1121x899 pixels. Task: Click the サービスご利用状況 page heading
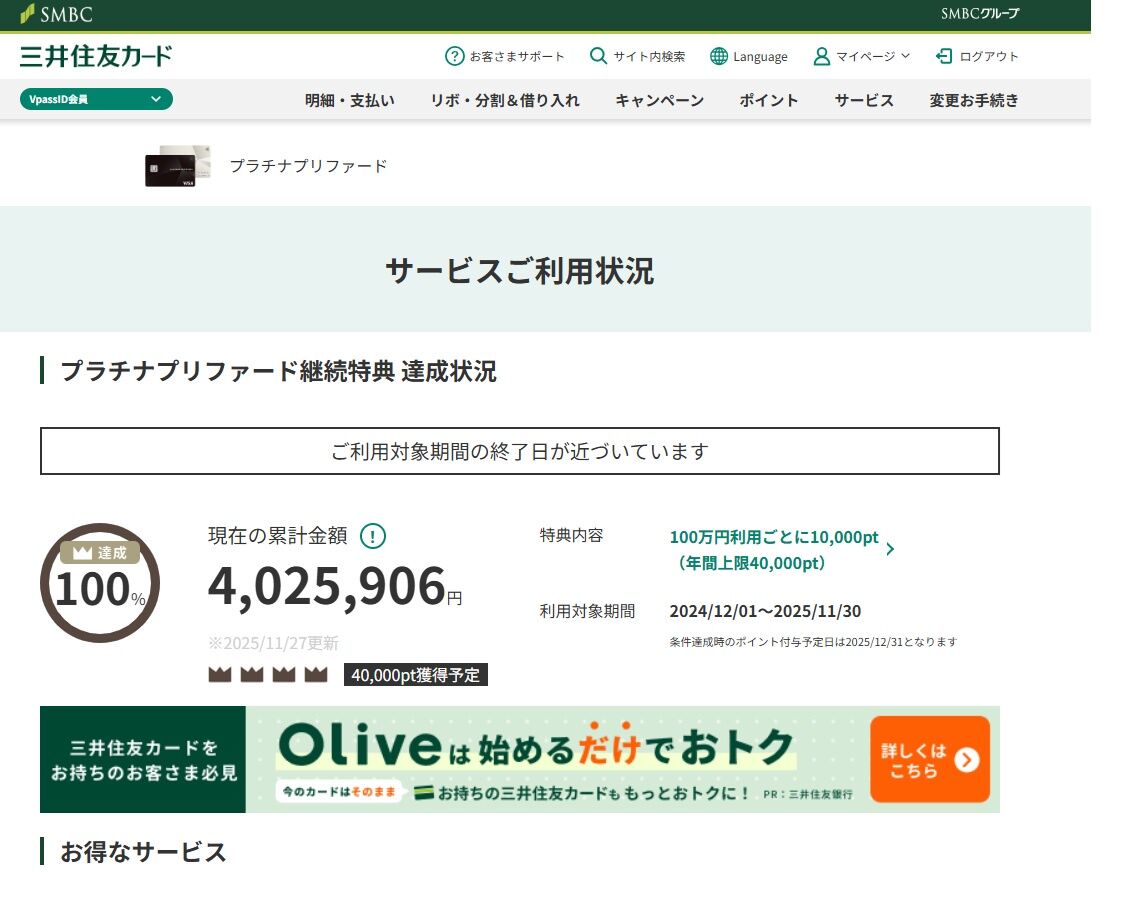point(520,271)
